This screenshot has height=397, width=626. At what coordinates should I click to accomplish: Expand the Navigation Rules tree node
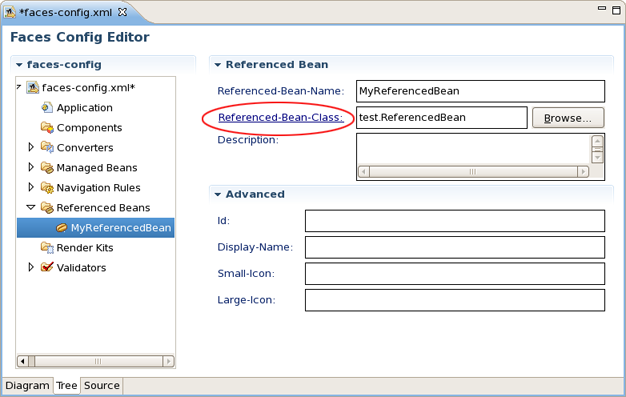click(x=31, y=187)
